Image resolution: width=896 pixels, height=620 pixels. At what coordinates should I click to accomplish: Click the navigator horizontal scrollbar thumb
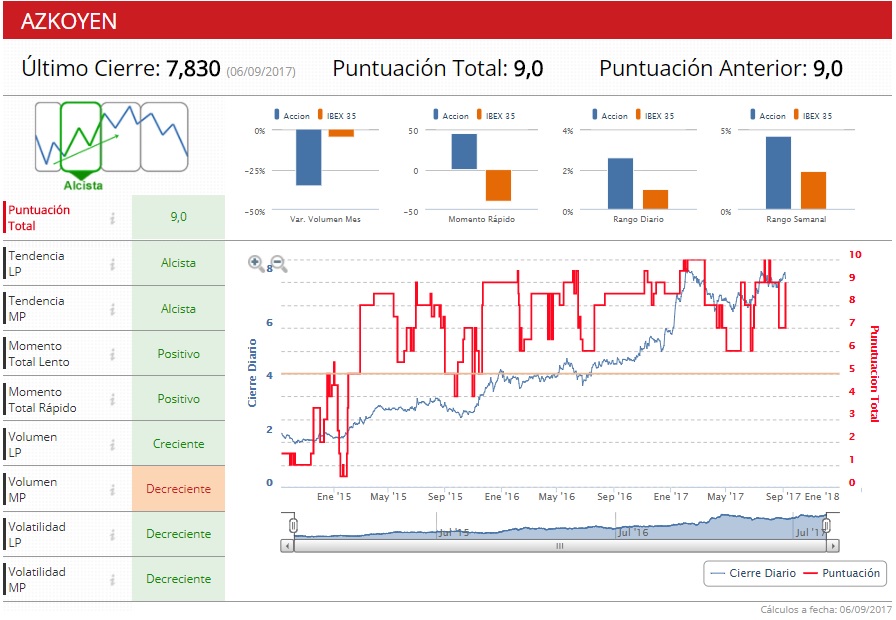(x=560, y=546)
